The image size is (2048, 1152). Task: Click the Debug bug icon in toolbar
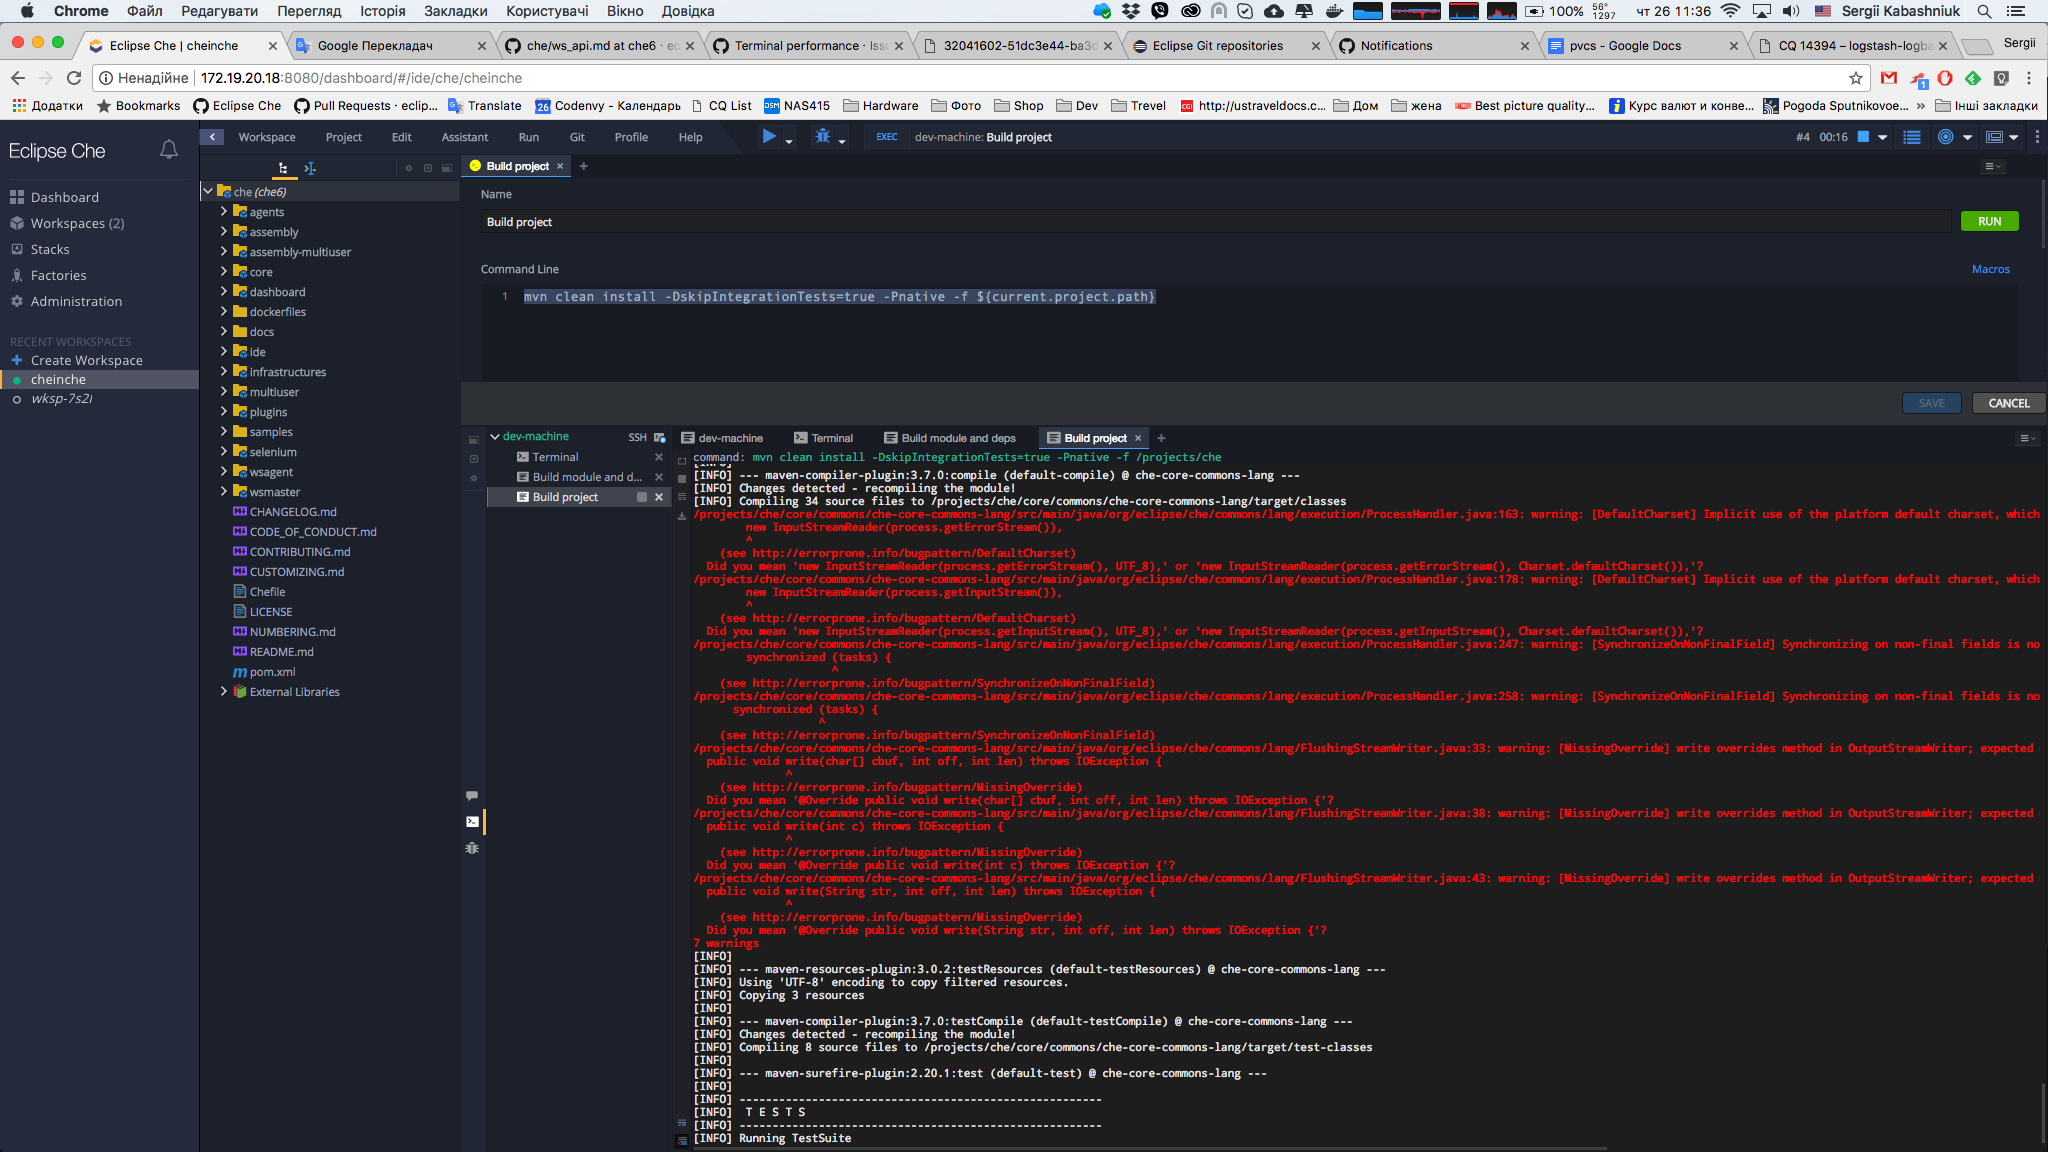click(x=822, y=137)
